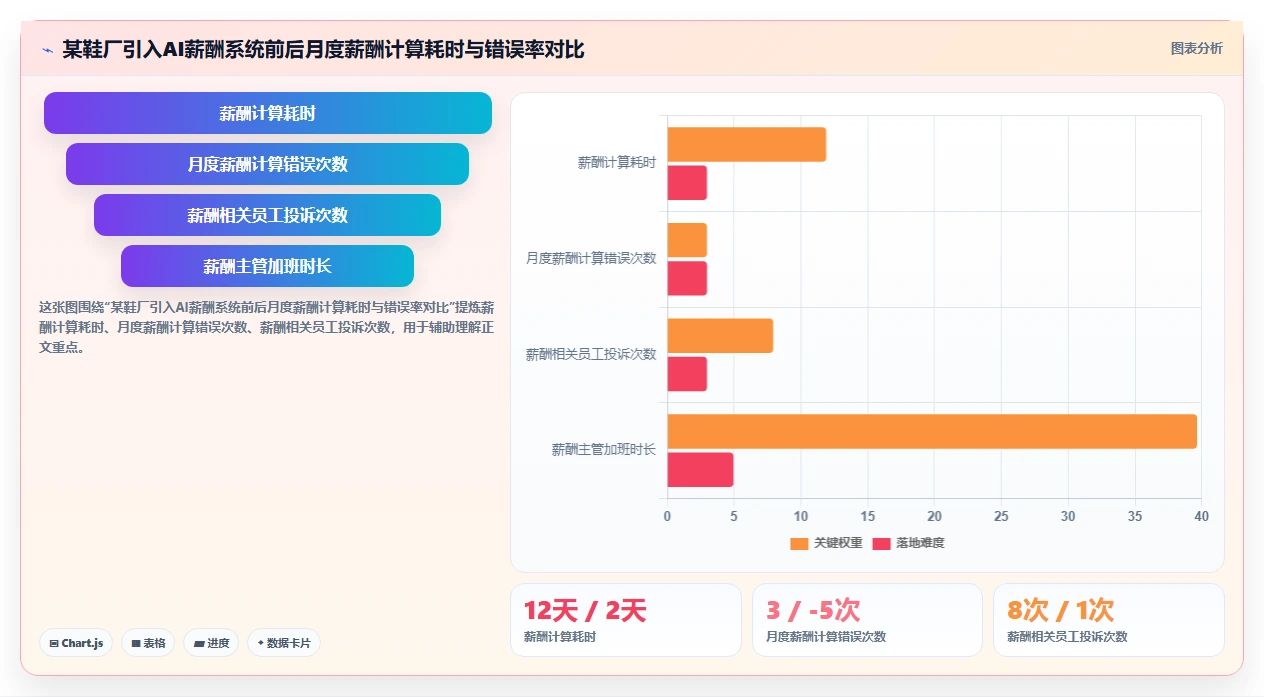
Task: Click the orange bar for 薪酬相关员工投诉次数
Action: (720, 335)
